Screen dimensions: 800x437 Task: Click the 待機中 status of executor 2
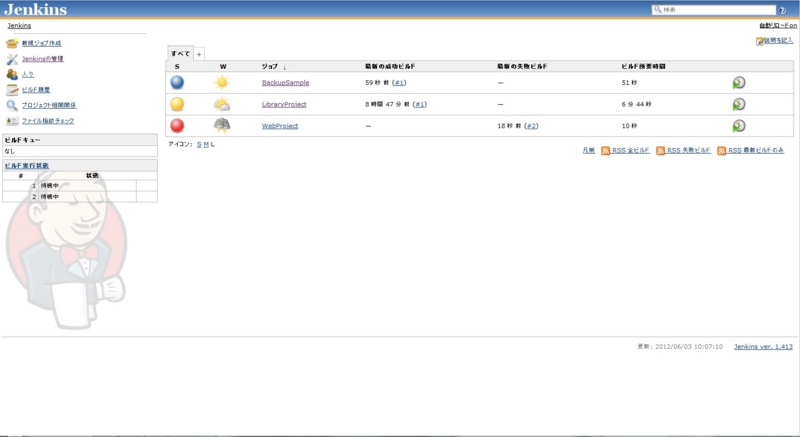click(49, 197)
